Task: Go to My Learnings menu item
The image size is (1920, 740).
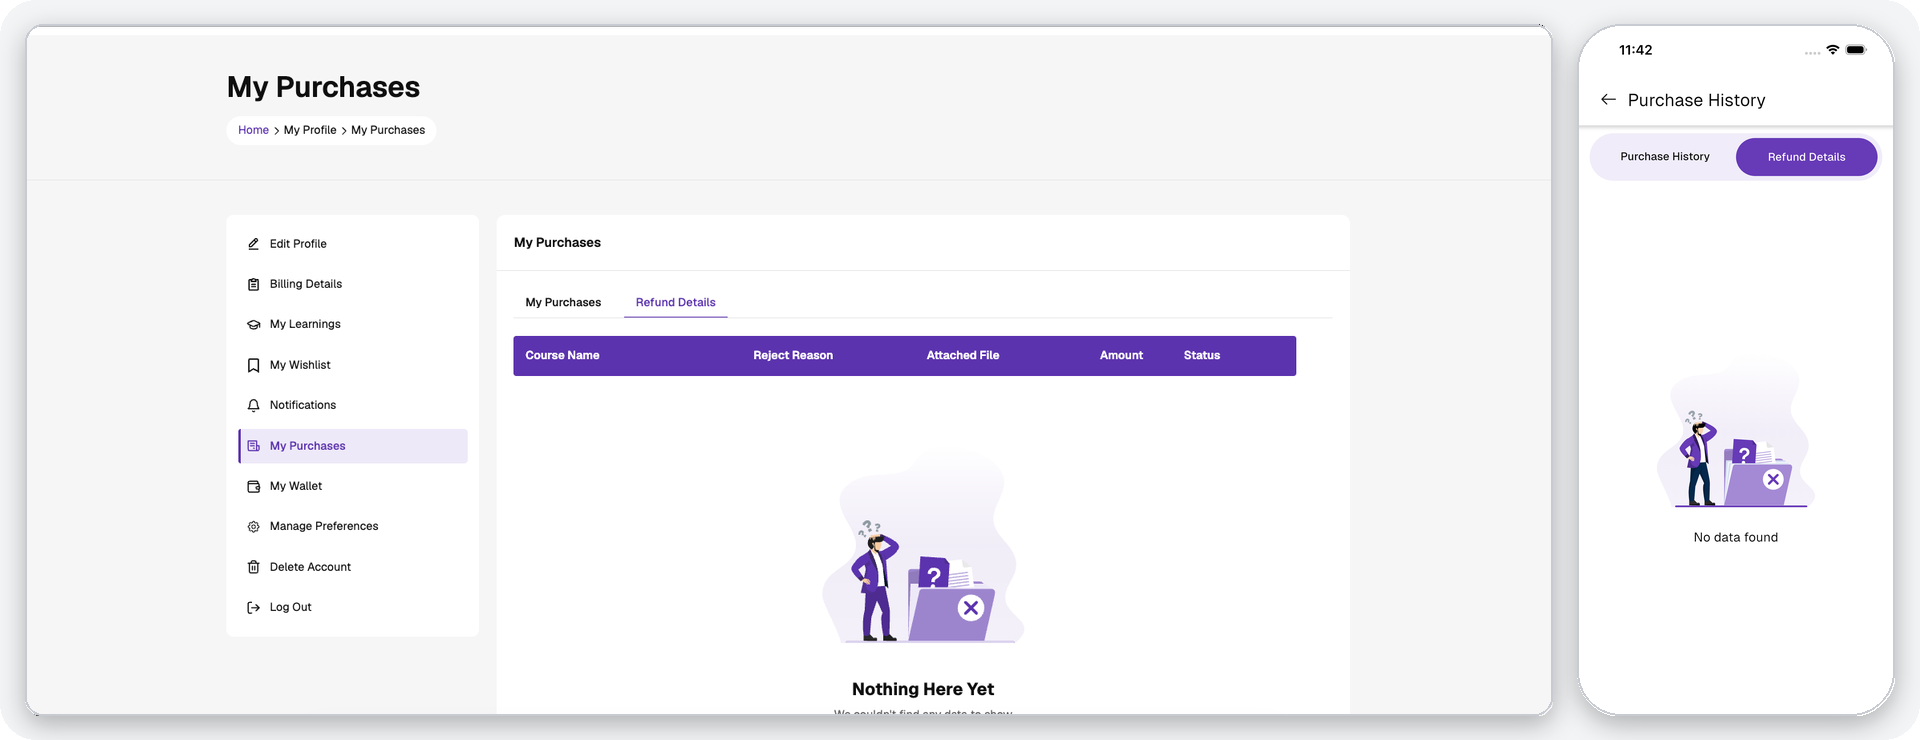Action: pyautogui.click(x=353, y=325)
